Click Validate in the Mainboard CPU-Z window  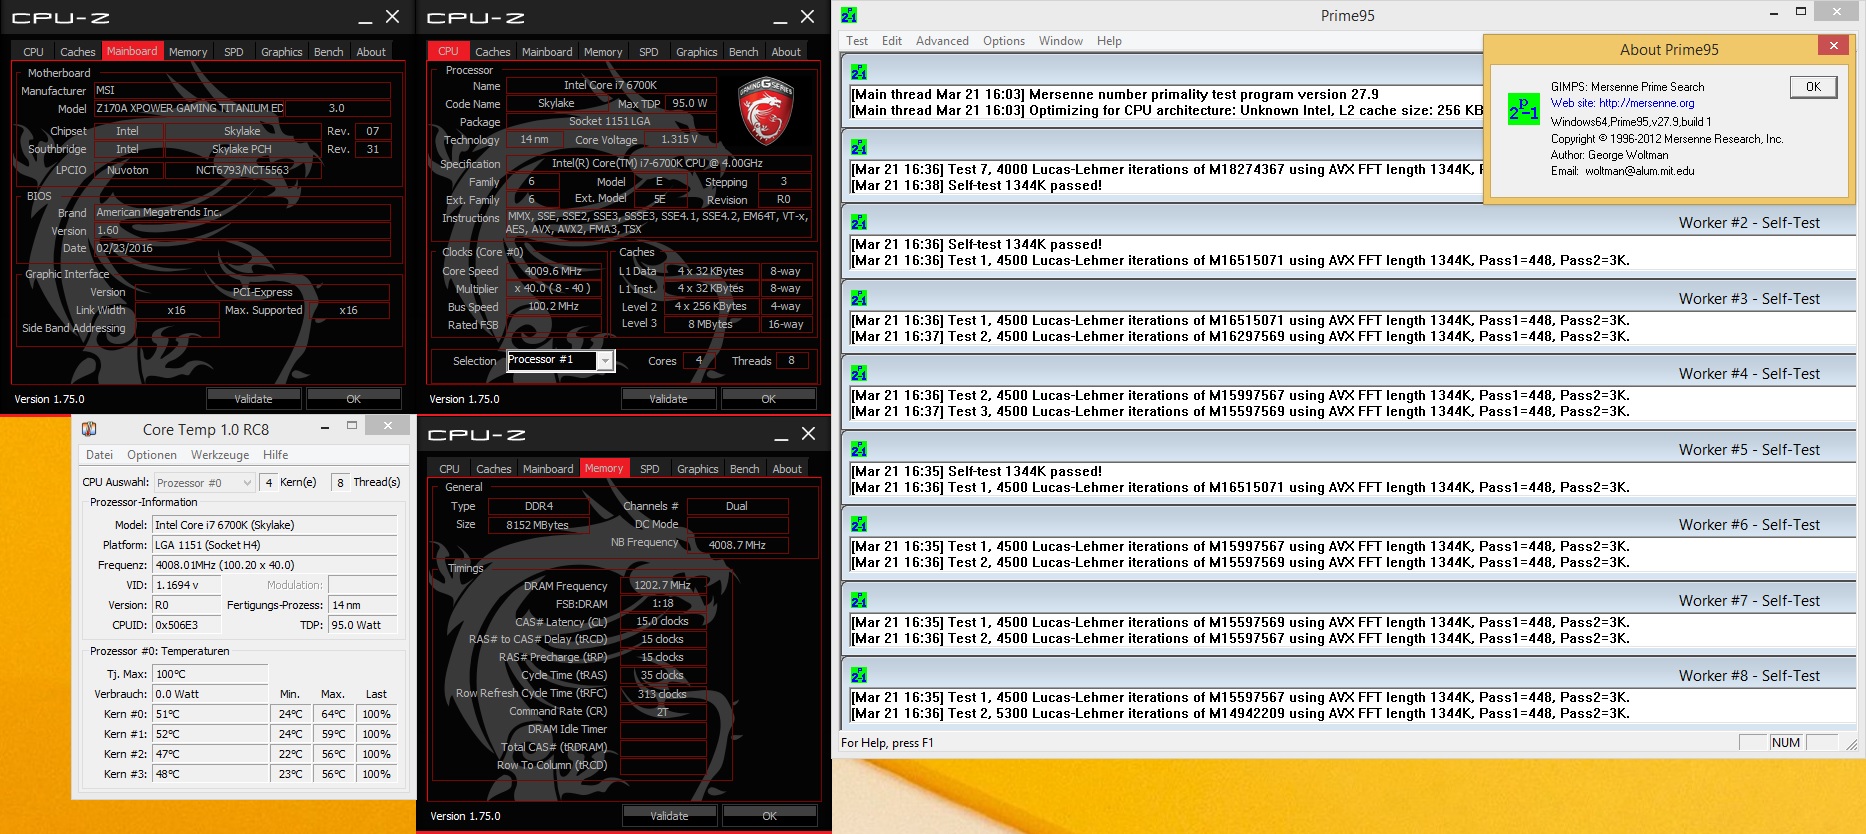[253, 399]
